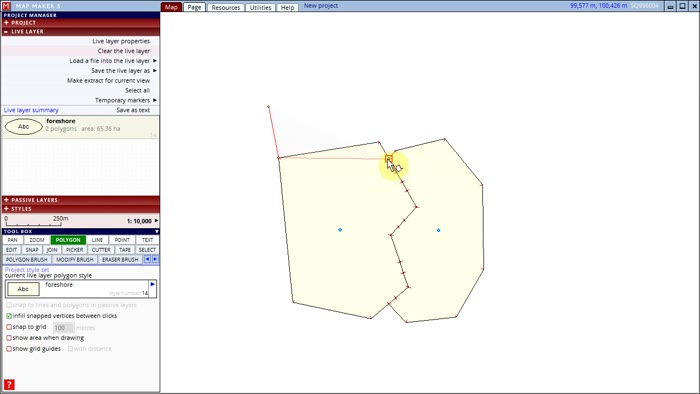Click the current polygon style Abc swatch
The image size is (700, 394).
(23, 289)
